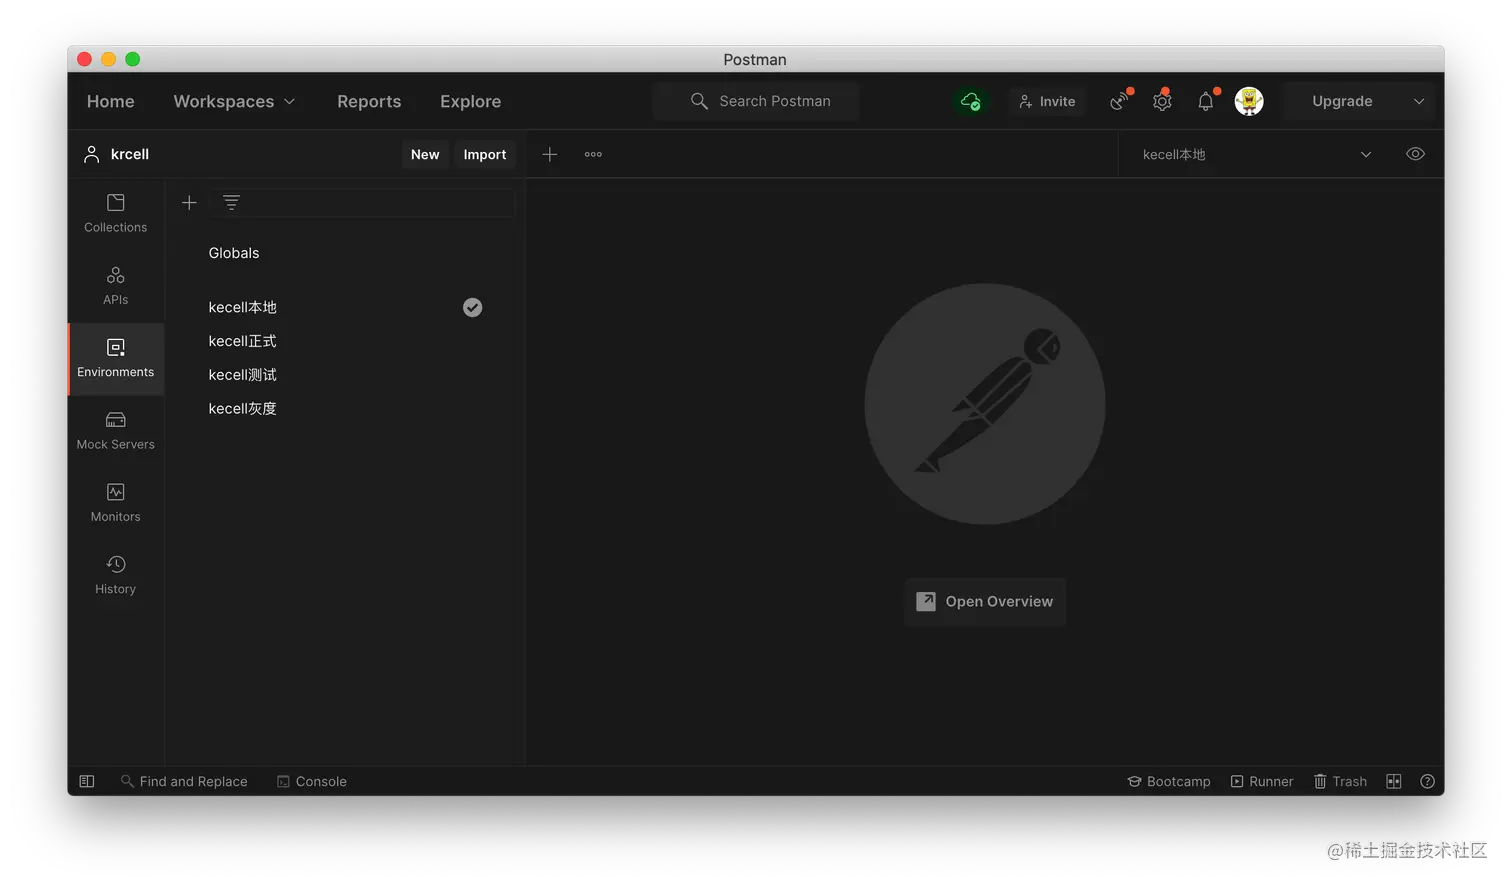This screenshot has width=1512, height=885.
Task: Create new environment with plus icon
Action: tap(189, 203)
